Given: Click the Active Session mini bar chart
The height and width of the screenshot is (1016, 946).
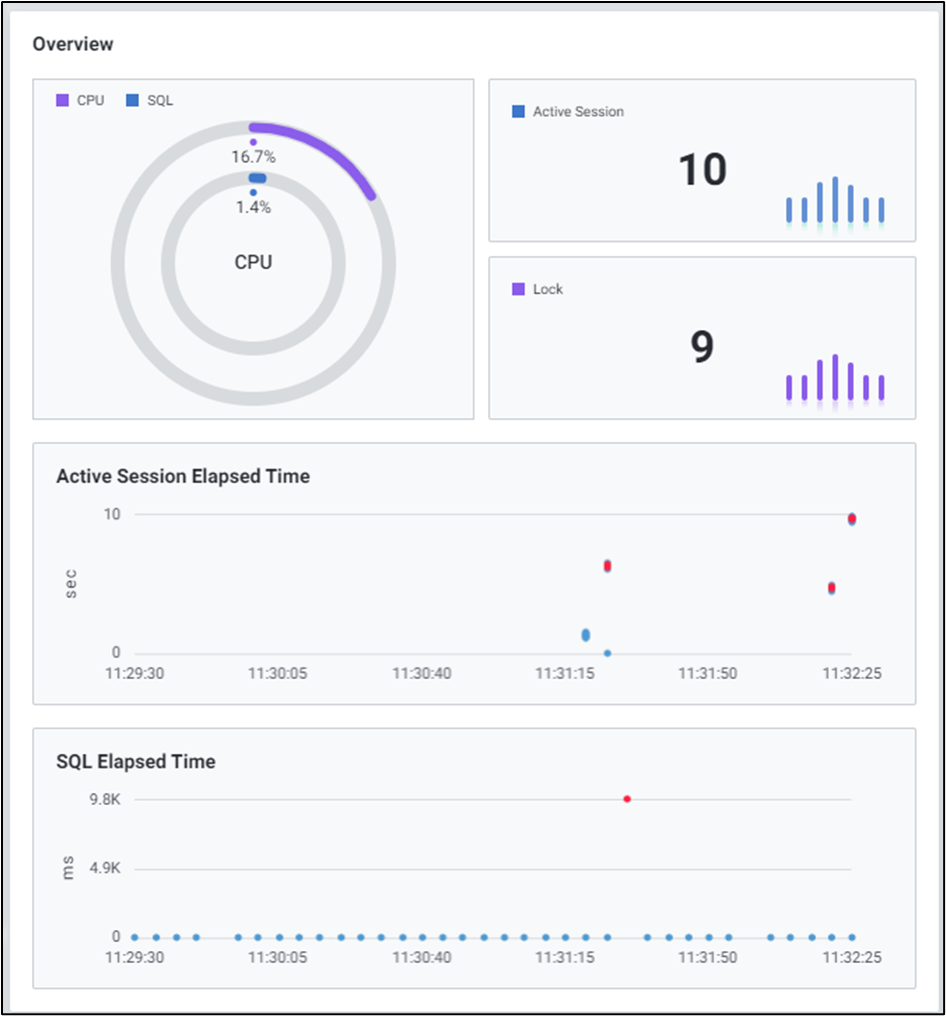Looking at the screenshot, I should tap(834, 201).
